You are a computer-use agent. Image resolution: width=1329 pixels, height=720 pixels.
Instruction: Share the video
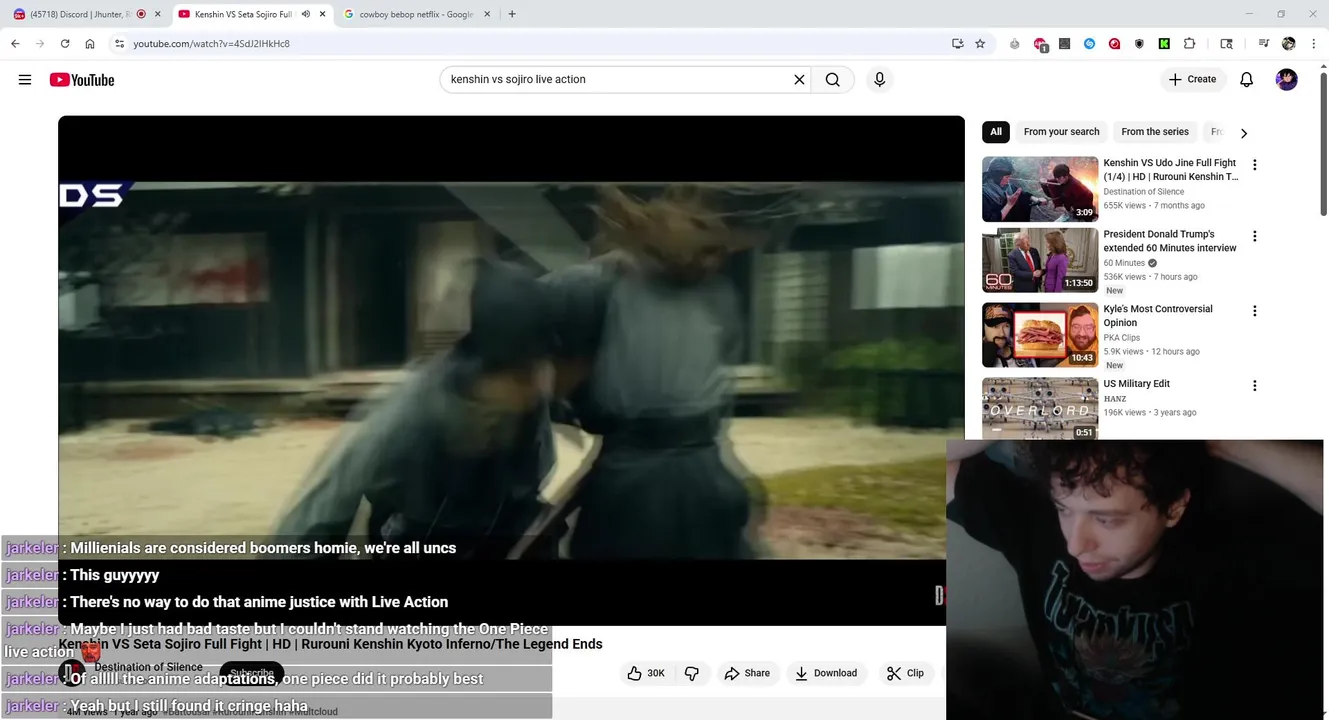(747, 673)
